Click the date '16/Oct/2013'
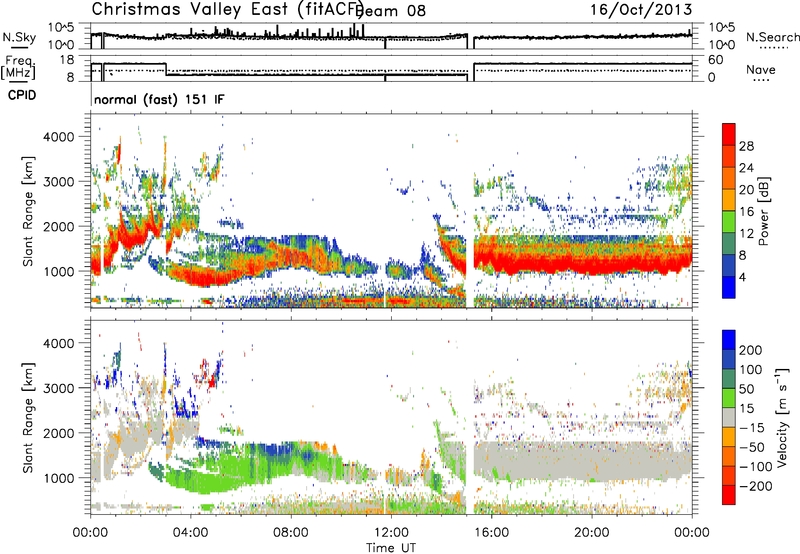 point(641,10)
